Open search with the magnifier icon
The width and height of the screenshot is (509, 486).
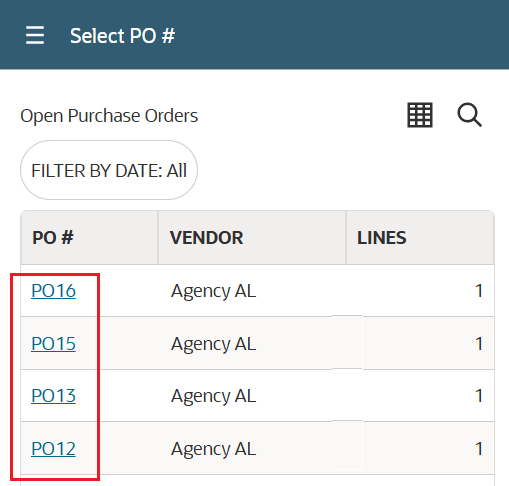pyautogui.click(x=469, y=115)
